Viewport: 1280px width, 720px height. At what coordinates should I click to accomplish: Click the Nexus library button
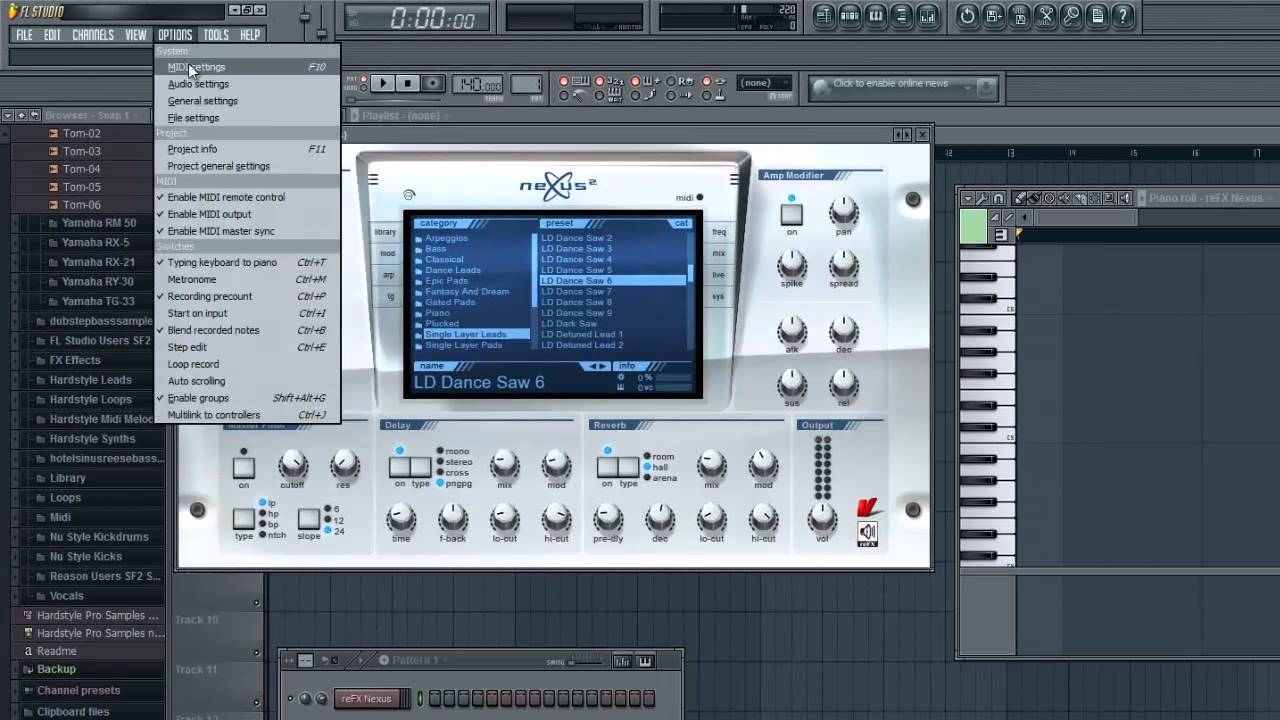(386, 232)
